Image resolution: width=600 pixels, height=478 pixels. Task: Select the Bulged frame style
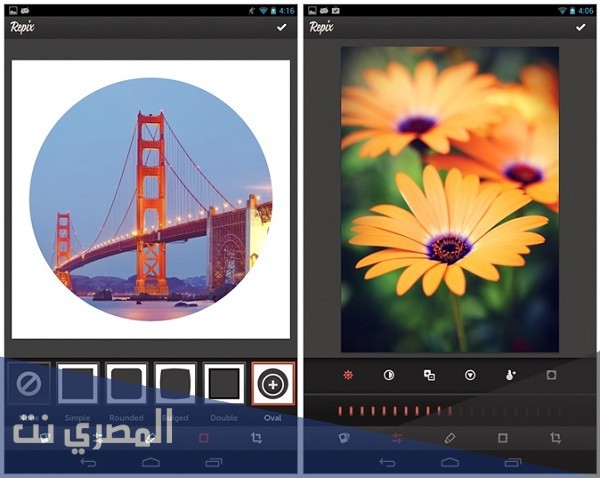click(x=176, y=384)
